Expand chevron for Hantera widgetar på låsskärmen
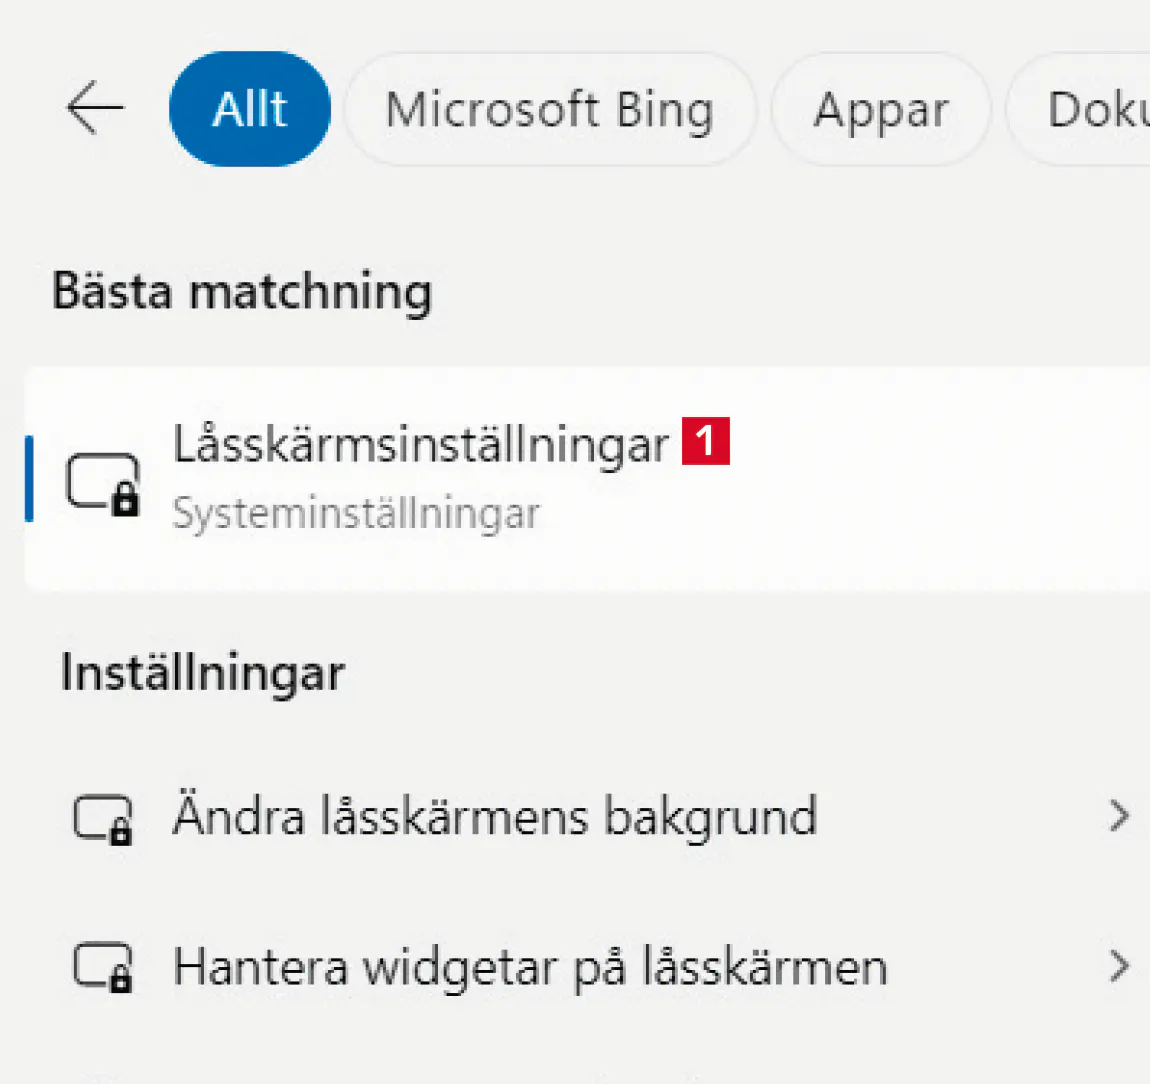Screen dimensions: 1150x1084 click(1120, 966)
